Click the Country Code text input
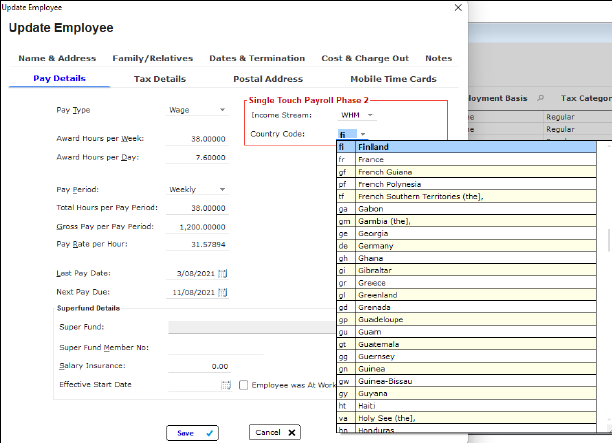The width and height of the screenshot is (612, 443). pyautogui.click(x=347, y=134)
